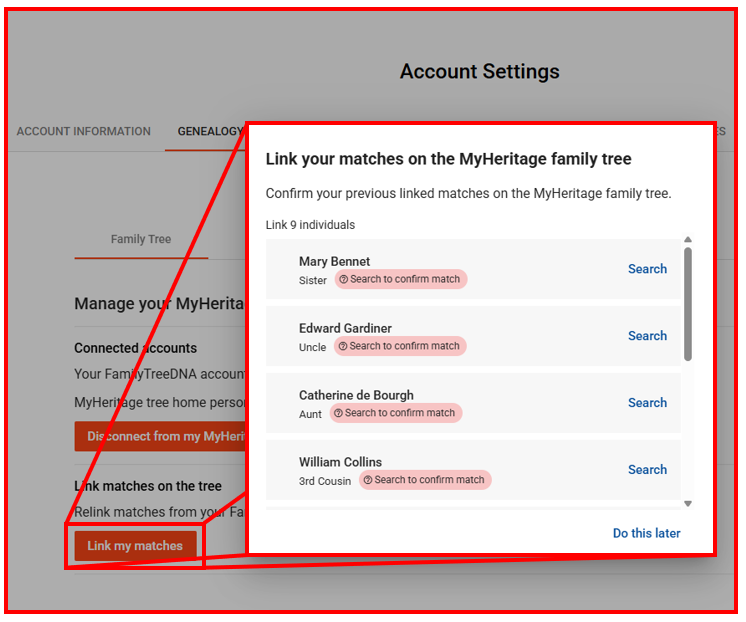Click the scrollbar up arrow in matches list
Viewport: 746px width, 622px height.
[x=687, y=239]
